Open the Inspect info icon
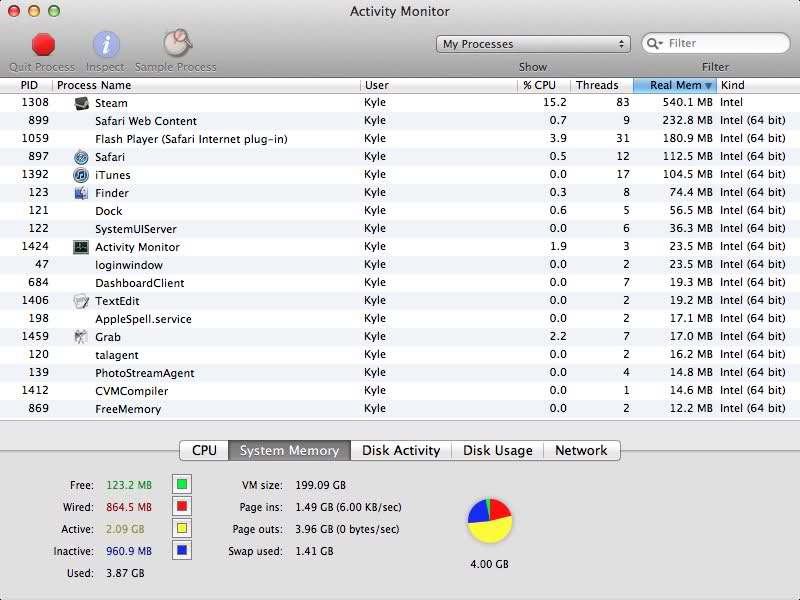The image size is (800, 600). [x=106, y=44]
